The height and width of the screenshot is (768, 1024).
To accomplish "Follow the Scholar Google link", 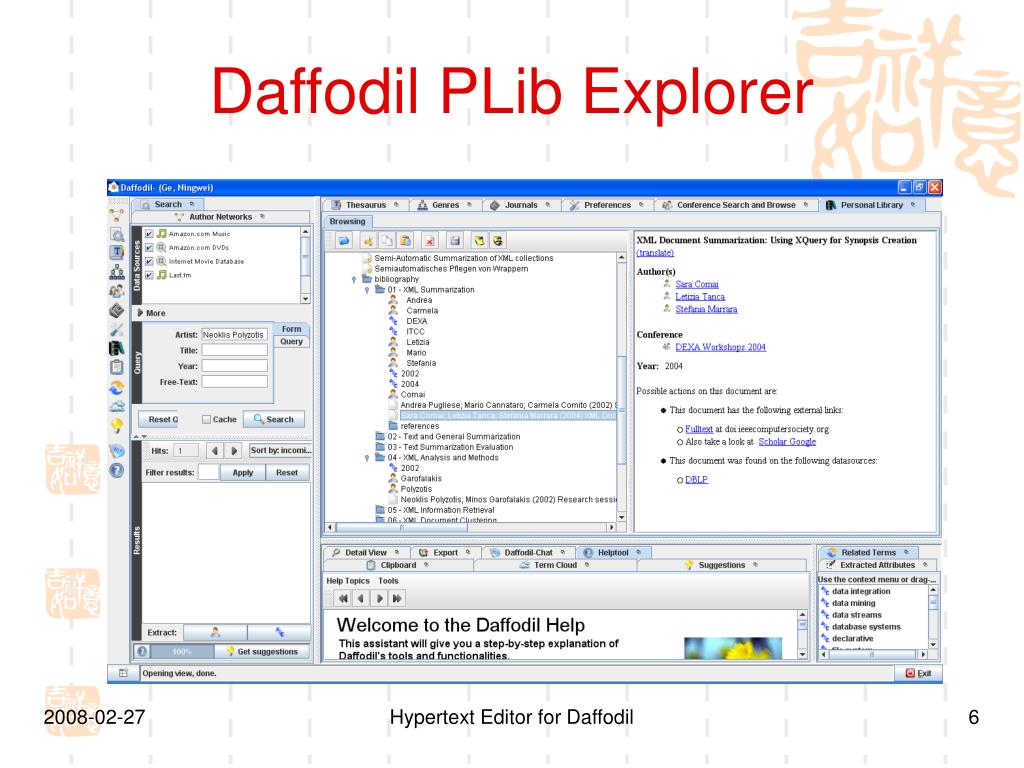I will pos(787,442).
